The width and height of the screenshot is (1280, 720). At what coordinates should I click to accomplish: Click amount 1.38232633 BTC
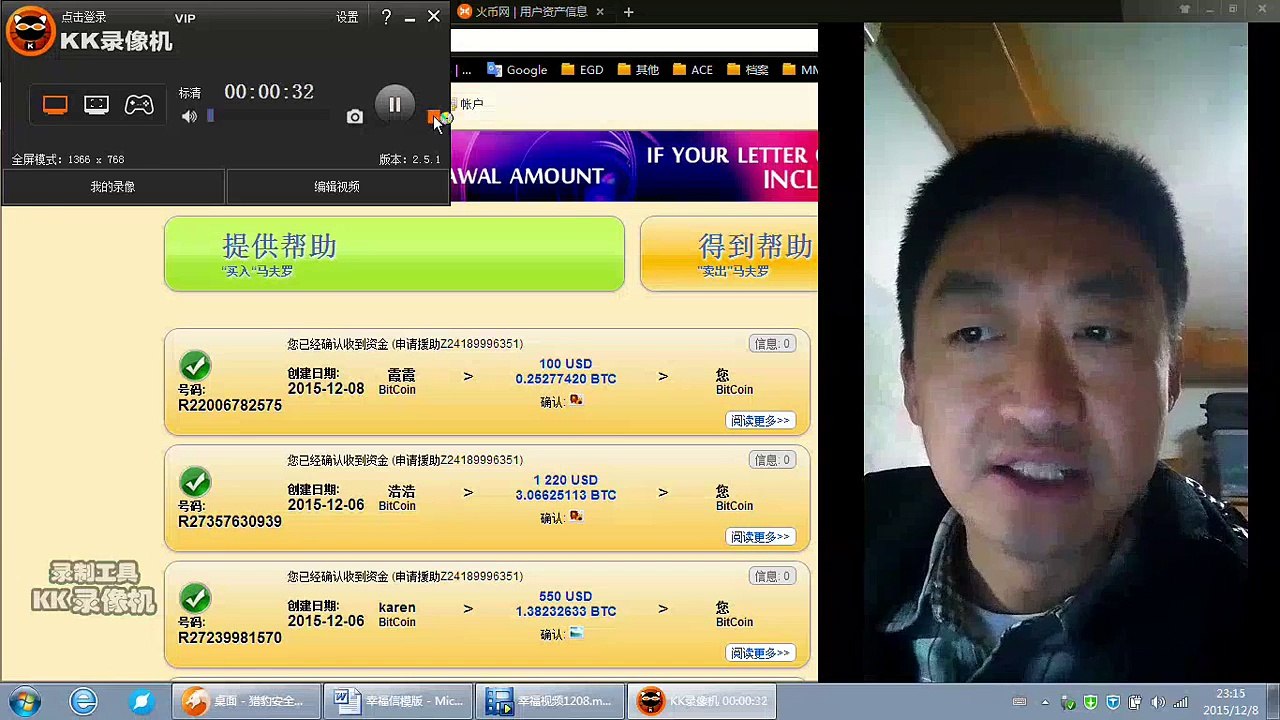pyautogui.click(x=566, y=611)
